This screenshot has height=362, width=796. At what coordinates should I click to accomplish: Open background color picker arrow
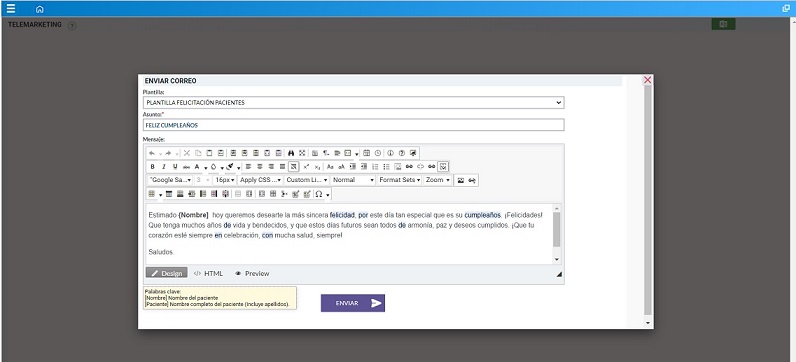222,168
